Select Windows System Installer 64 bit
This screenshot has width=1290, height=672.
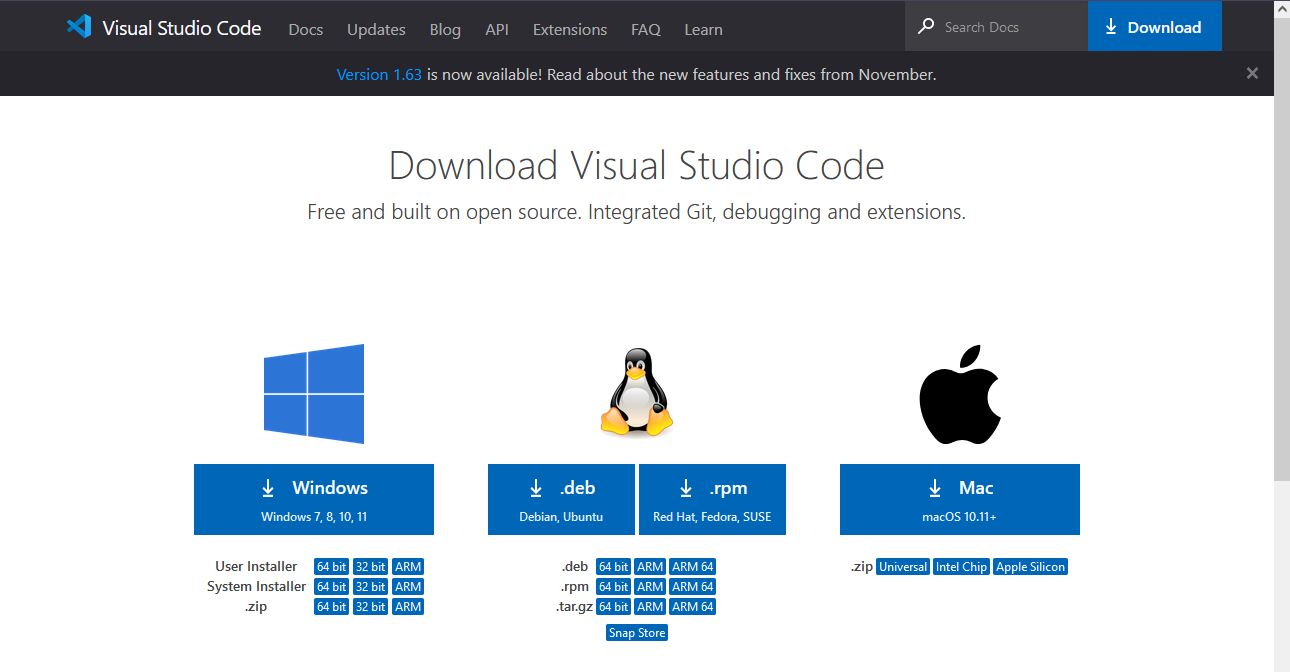click(x=331, y=587)
